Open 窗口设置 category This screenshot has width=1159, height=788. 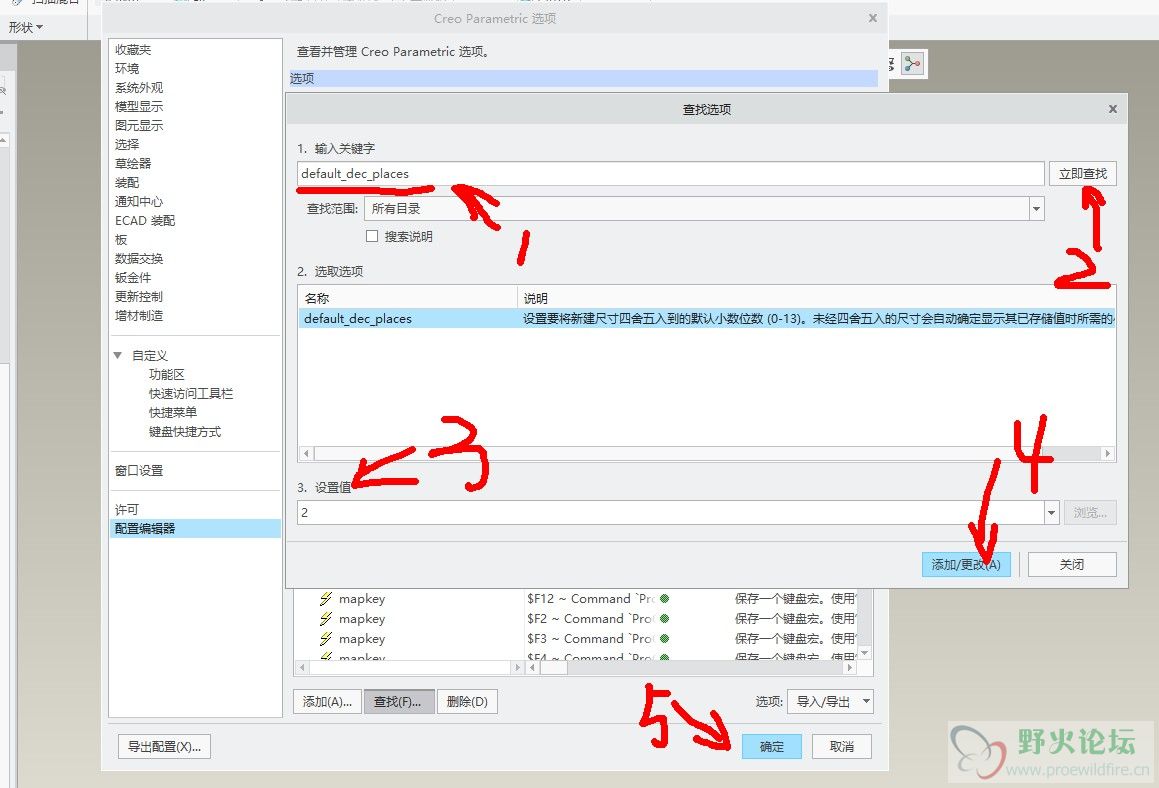click(139, 470)
